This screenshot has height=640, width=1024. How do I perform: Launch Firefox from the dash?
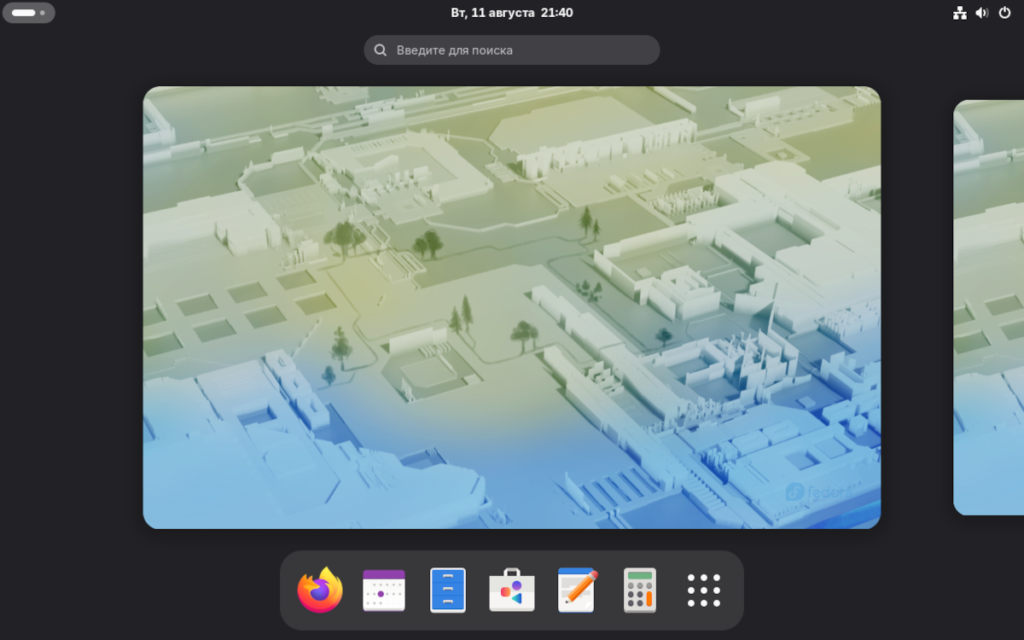pos(320,590)
